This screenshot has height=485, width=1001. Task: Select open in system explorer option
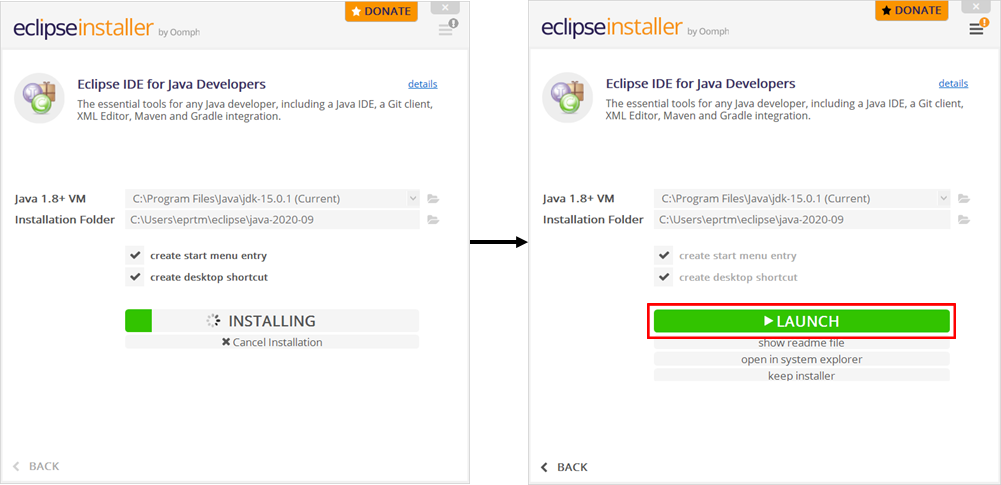pyautogui.click(x=802, y=359)
